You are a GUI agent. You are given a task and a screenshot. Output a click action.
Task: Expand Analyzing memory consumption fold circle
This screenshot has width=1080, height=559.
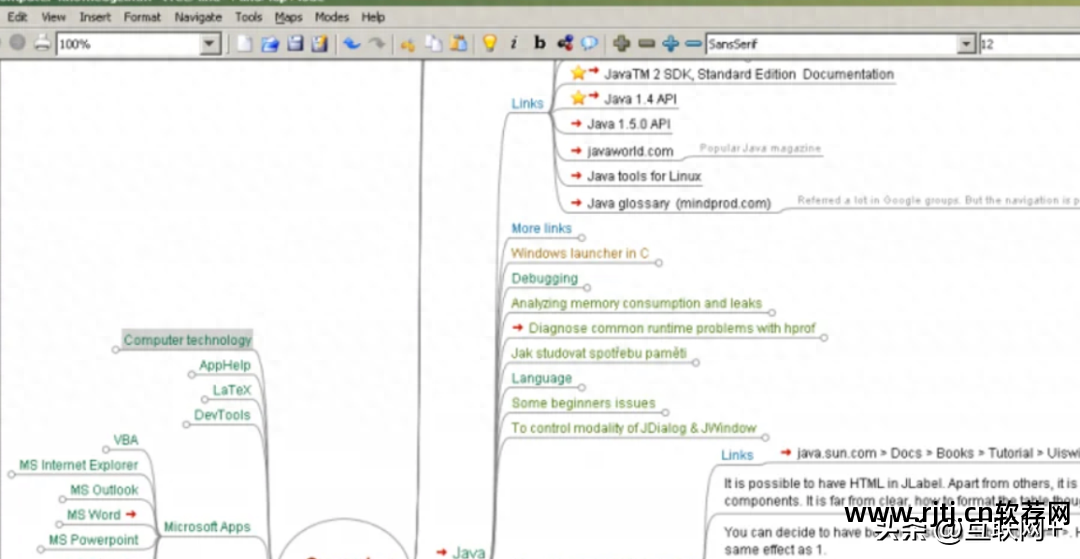pos(771,313)
